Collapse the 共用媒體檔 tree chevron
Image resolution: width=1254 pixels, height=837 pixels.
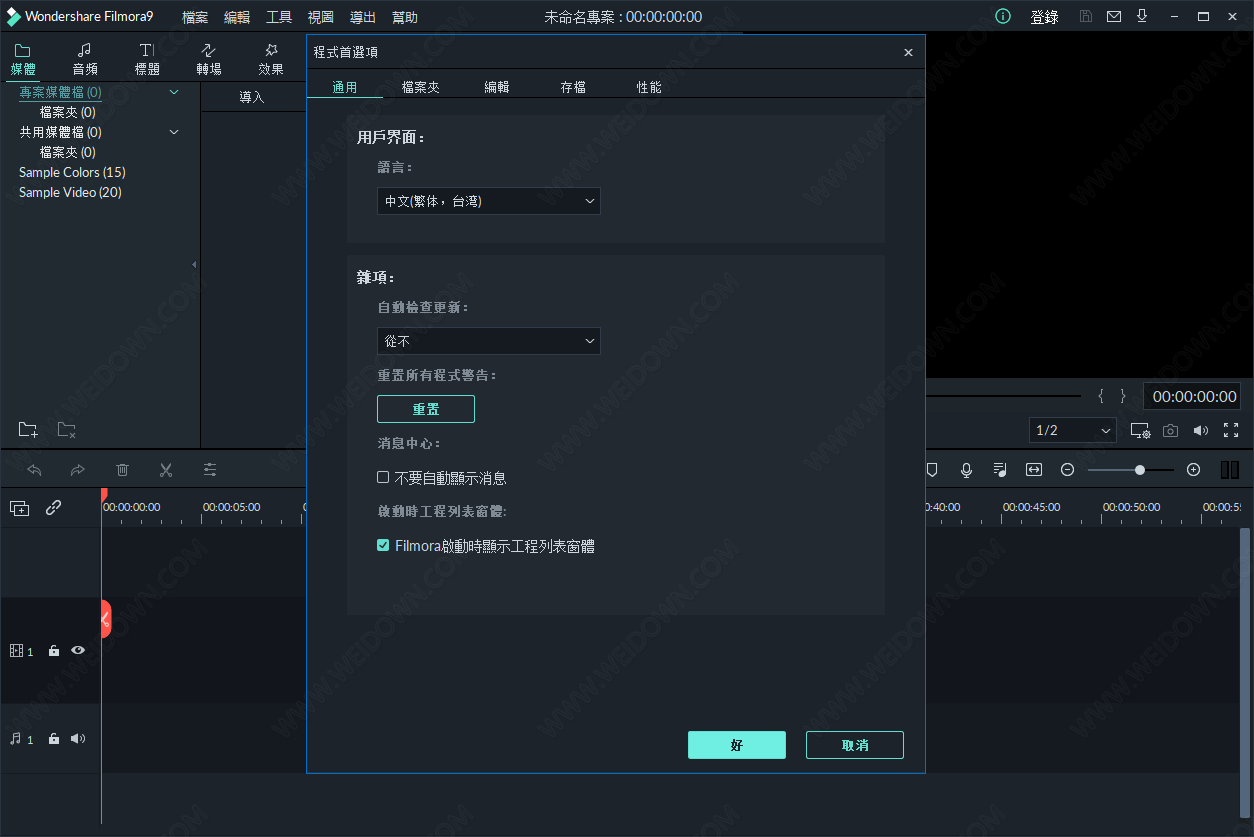(x=174, y=132)
